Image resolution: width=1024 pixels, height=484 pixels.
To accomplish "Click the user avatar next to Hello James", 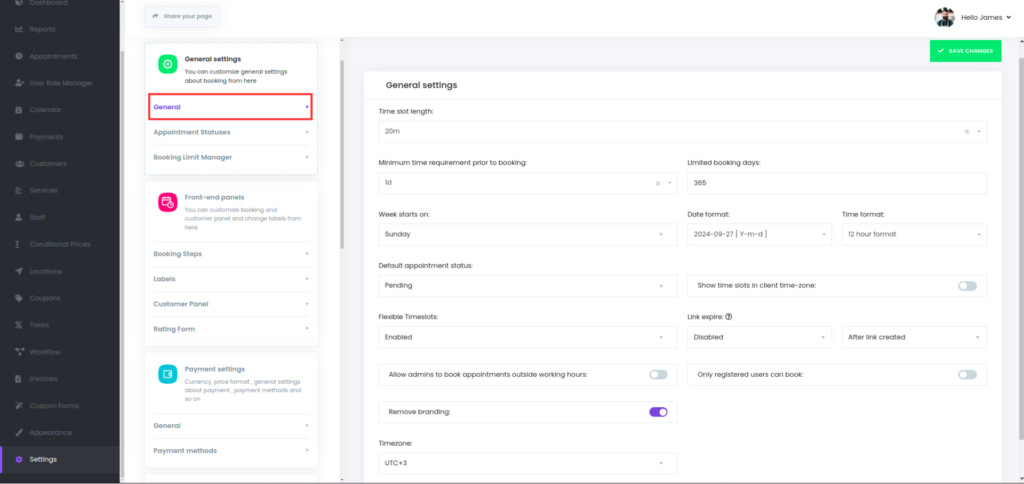I will (944, 17).
